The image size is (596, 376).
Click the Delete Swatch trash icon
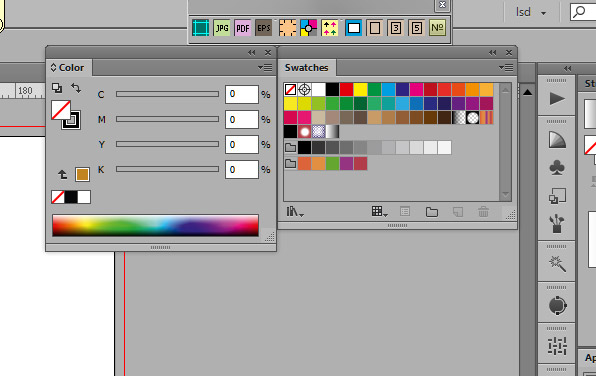[483, 212]
